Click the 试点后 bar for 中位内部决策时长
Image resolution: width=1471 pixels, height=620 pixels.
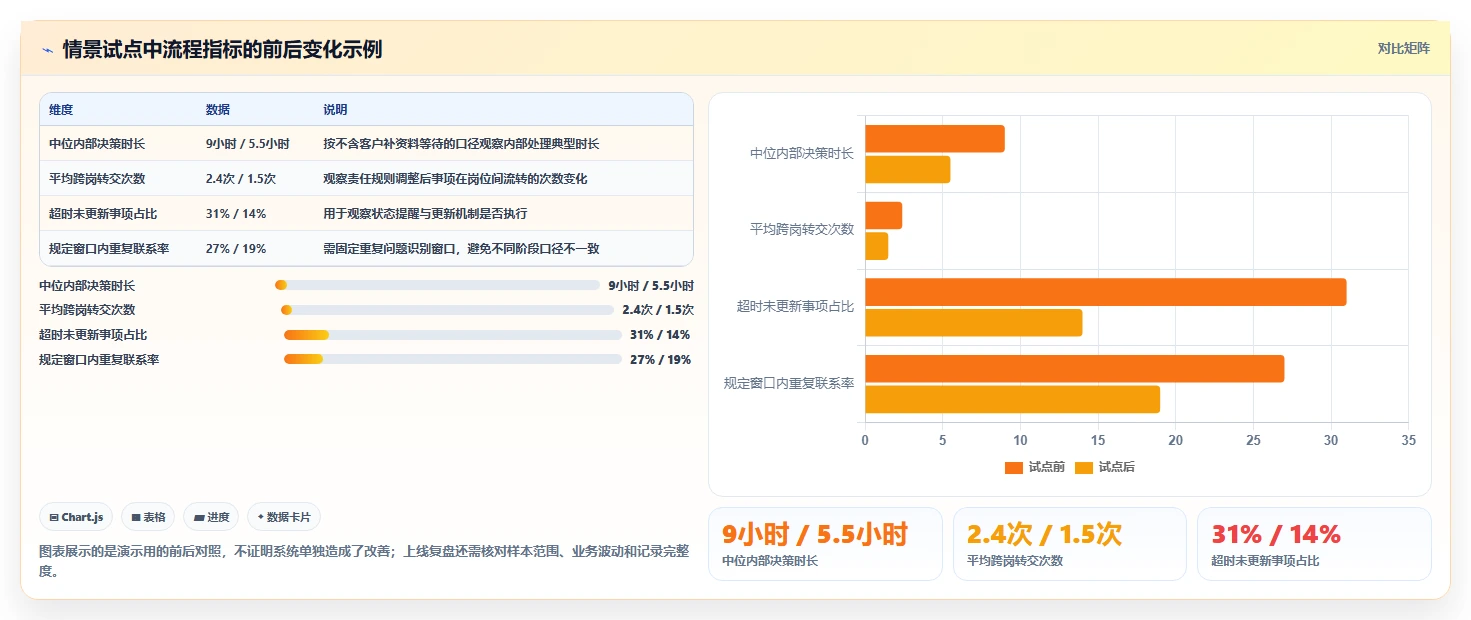point(908,169)
